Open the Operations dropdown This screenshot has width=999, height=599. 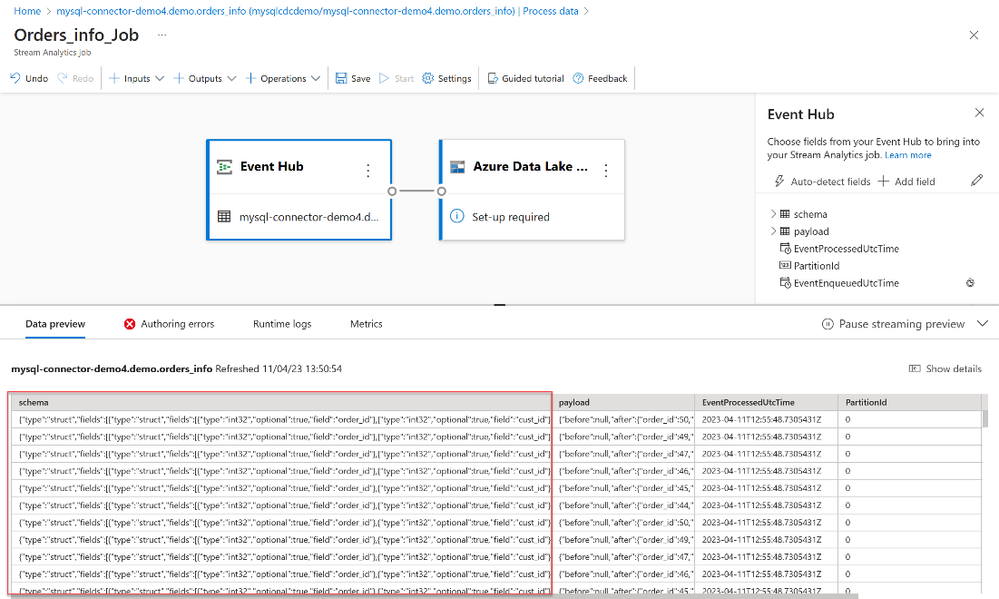[x=283, y=78]
